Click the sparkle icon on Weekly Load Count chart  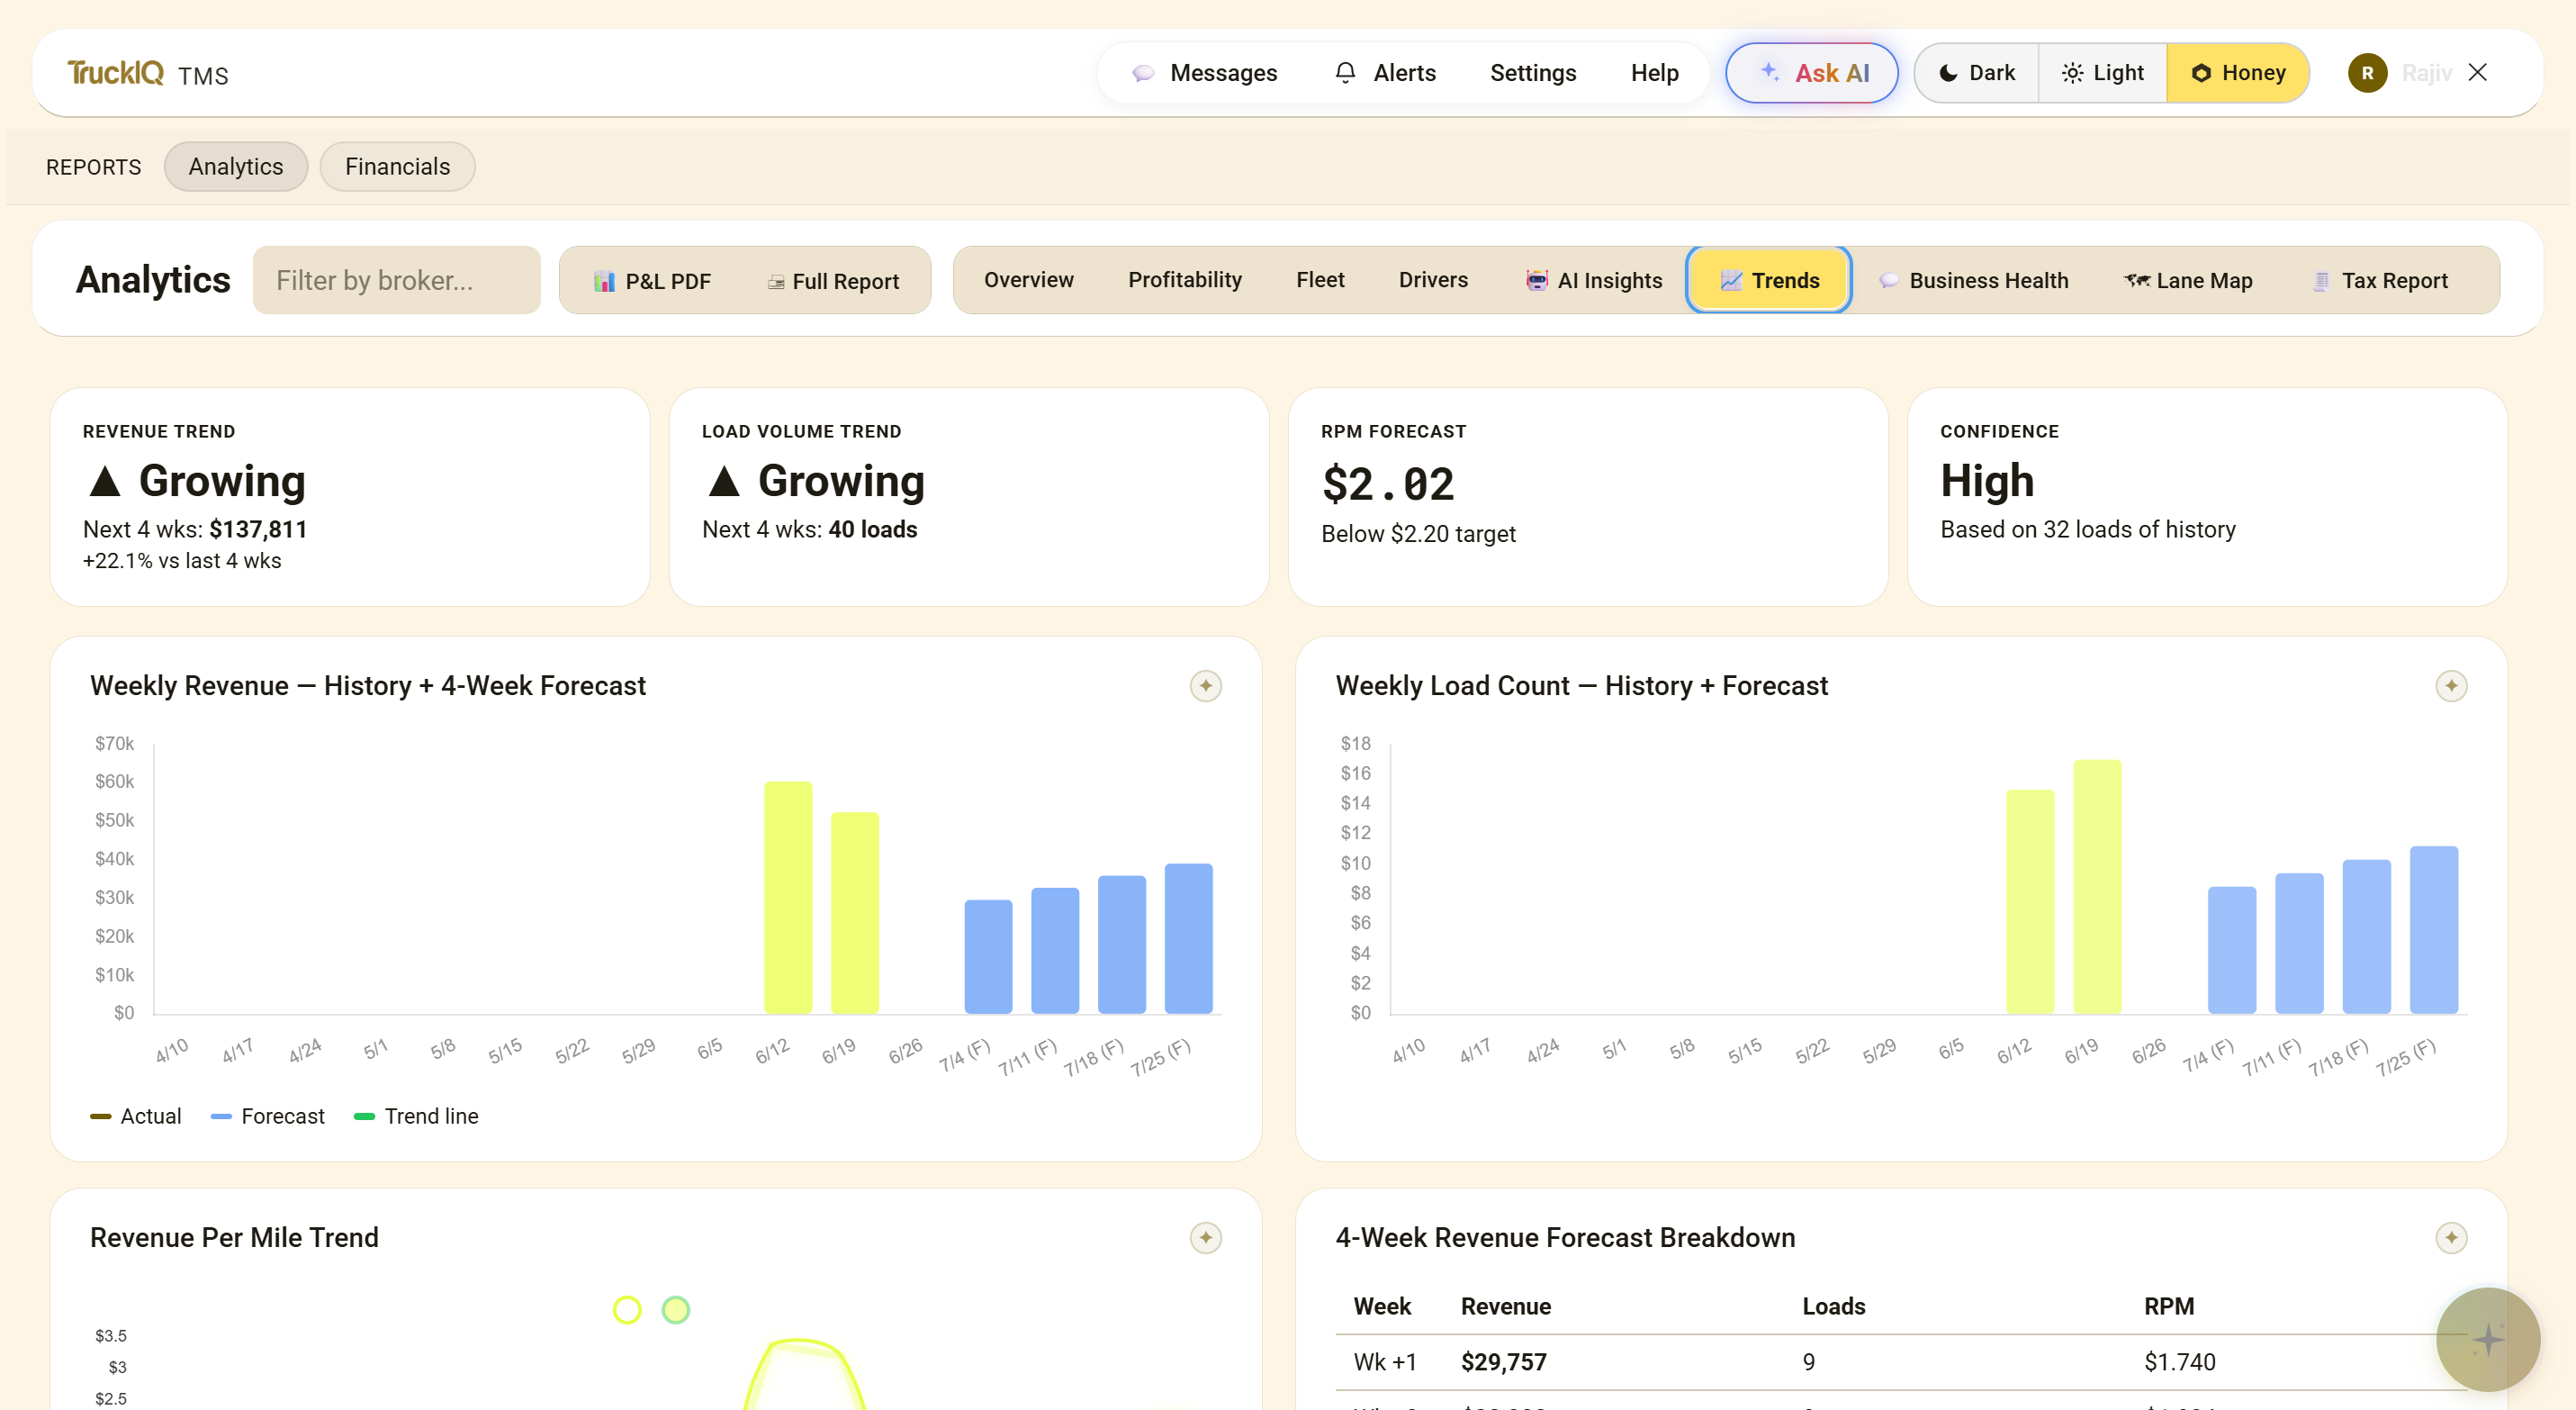(2450, 686)
